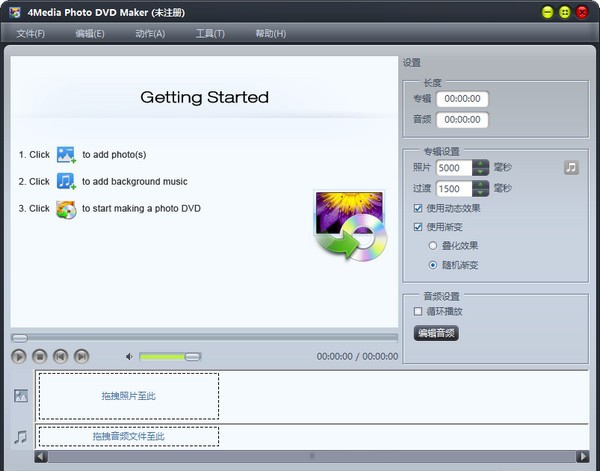Viewport: 600px width, 471px height.
Task: Click the 专辑 length field
Action: pyautogui.click(x=462, y=99)
